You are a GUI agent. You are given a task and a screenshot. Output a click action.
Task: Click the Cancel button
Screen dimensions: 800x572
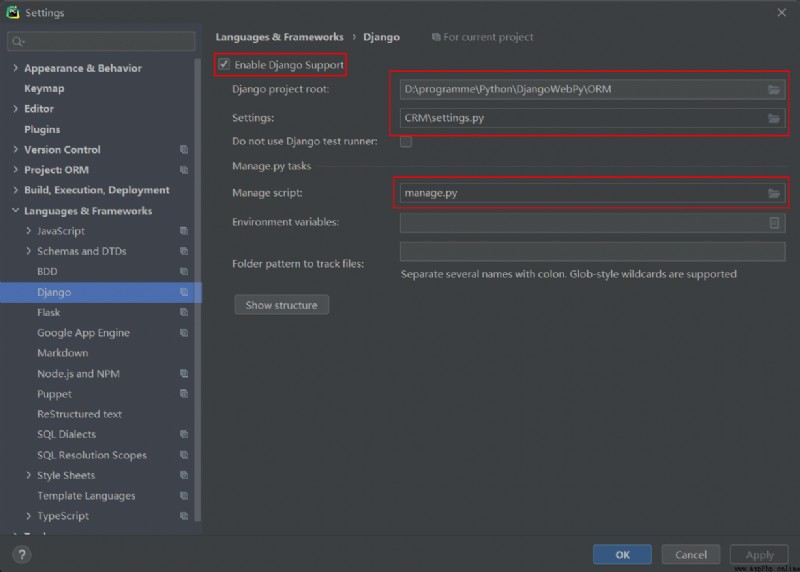(691, 555)
